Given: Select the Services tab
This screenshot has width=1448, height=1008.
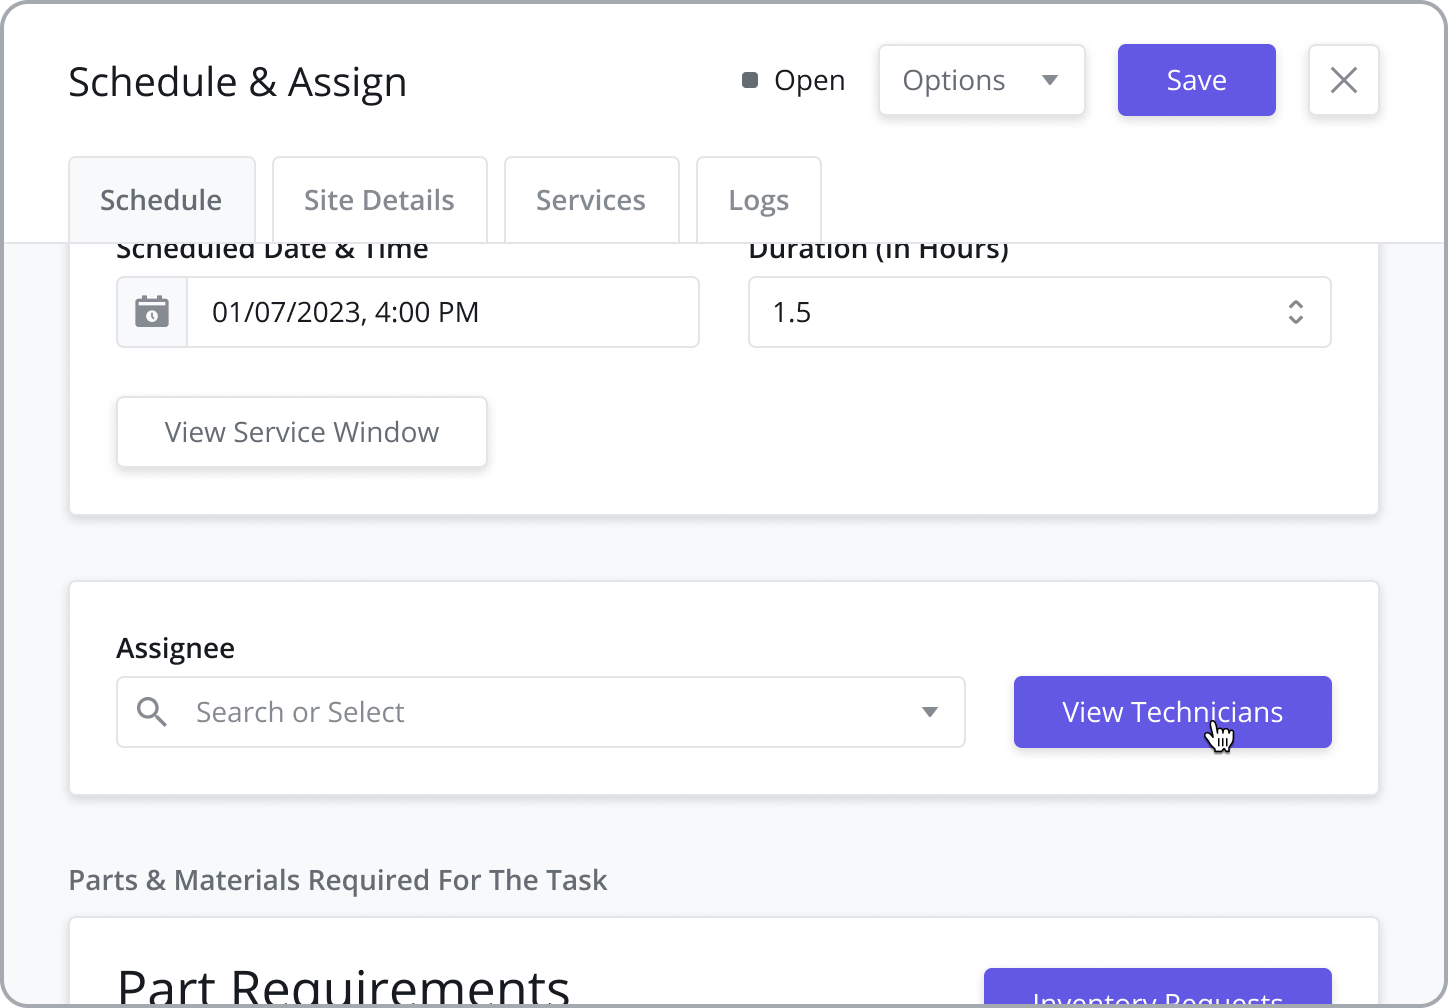Looking at the screenshot, I should point(591,199).
